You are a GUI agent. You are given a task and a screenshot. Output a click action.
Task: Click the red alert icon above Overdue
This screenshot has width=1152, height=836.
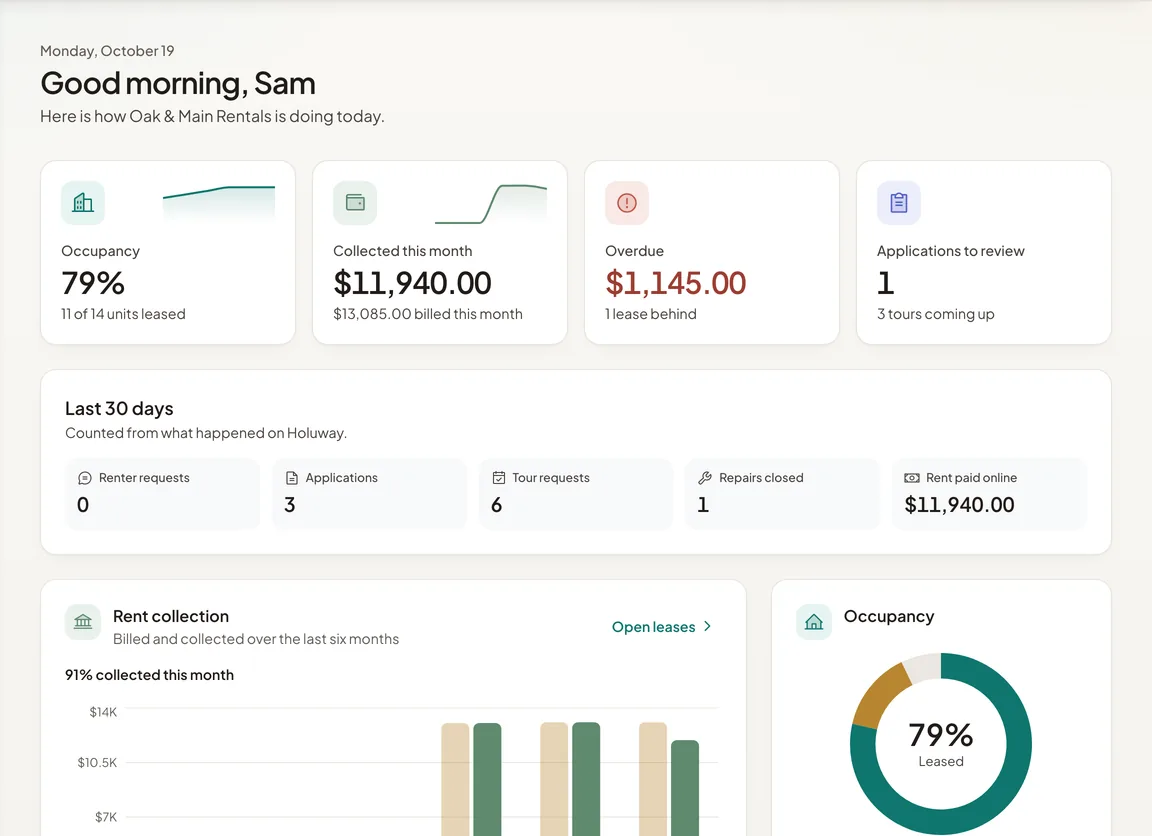point(627,203)
